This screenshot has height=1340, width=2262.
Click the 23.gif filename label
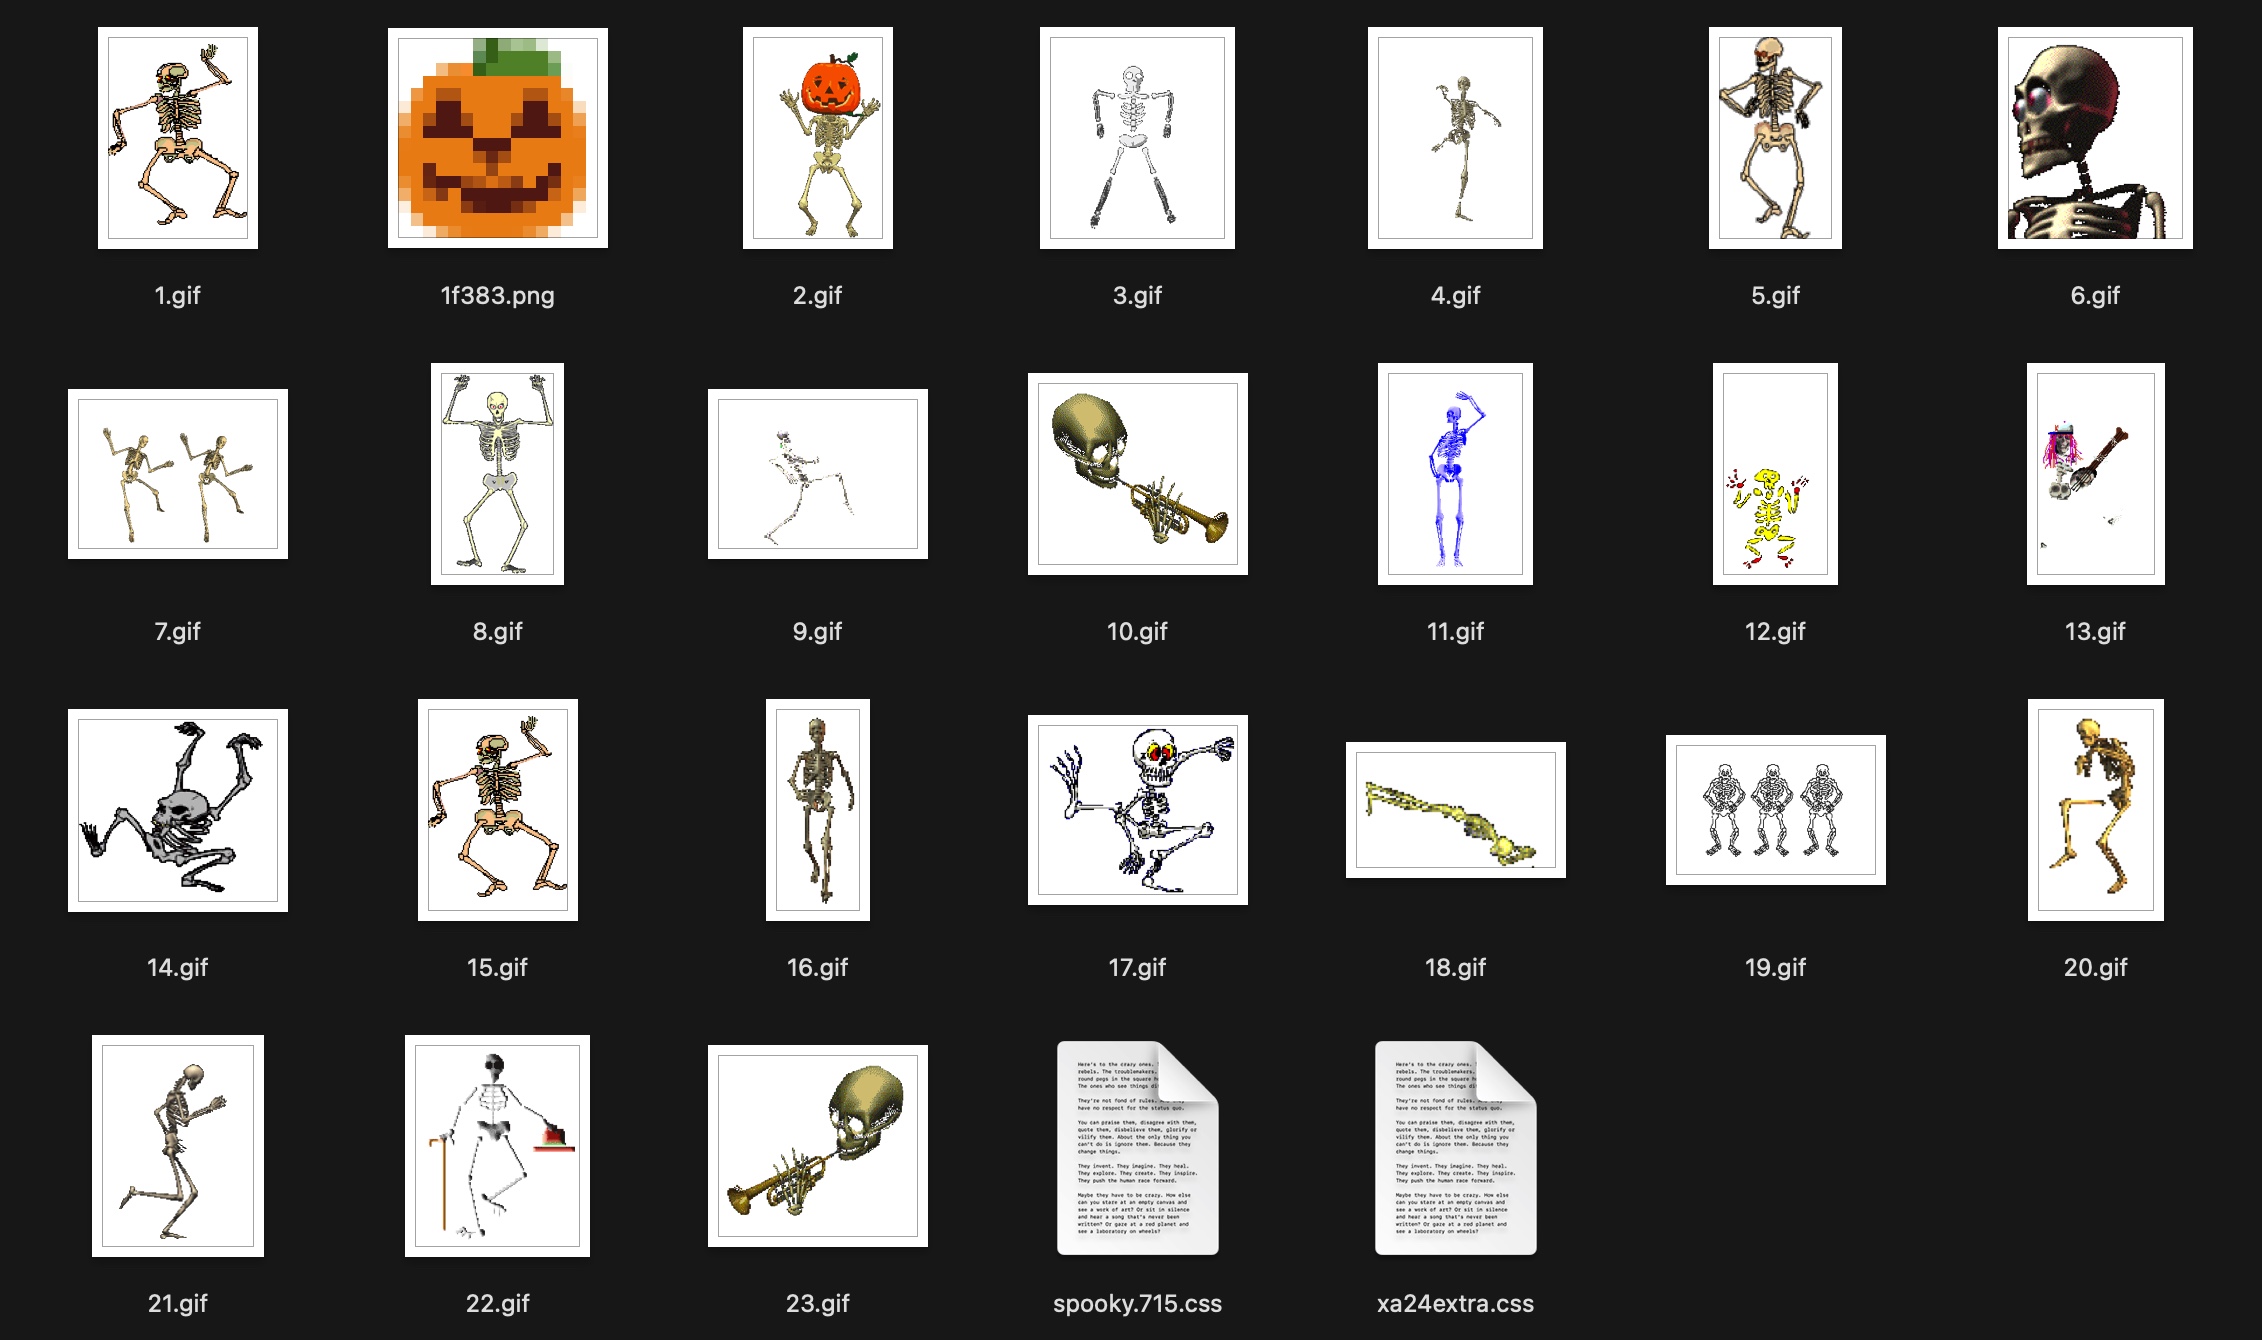pyautogui.click(x=817, y=1303)
